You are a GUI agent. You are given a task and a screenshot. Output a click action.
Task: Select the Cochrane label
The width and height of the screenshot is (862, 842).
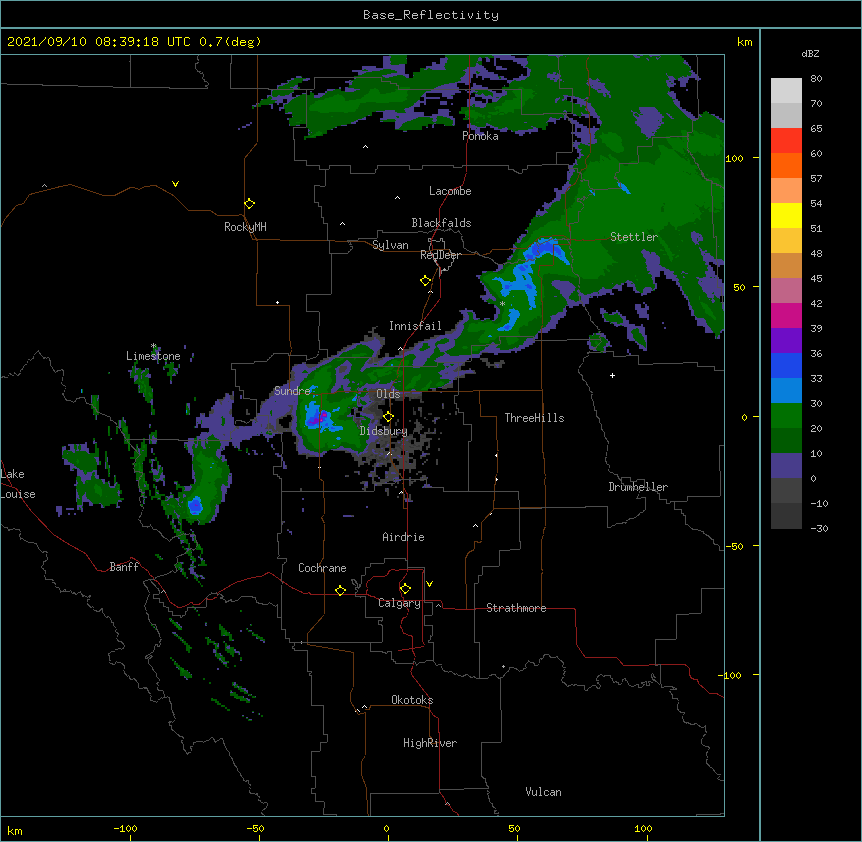coord(322,568)
